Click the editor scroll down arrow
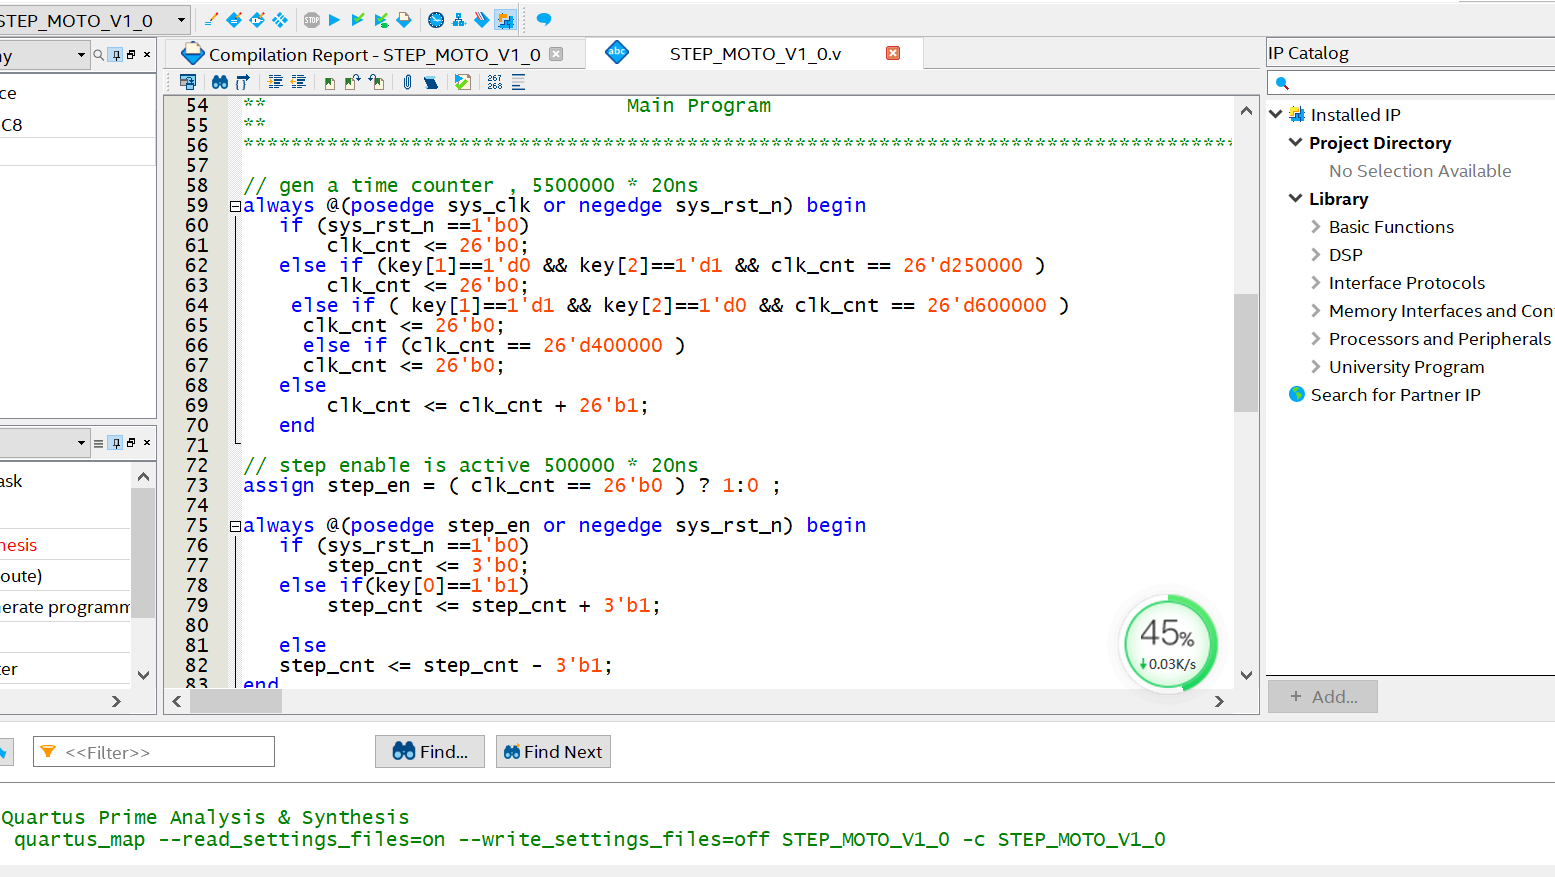Viewport: 1555px width, 877px height. pyautogui.click(x=1246, y=675)
